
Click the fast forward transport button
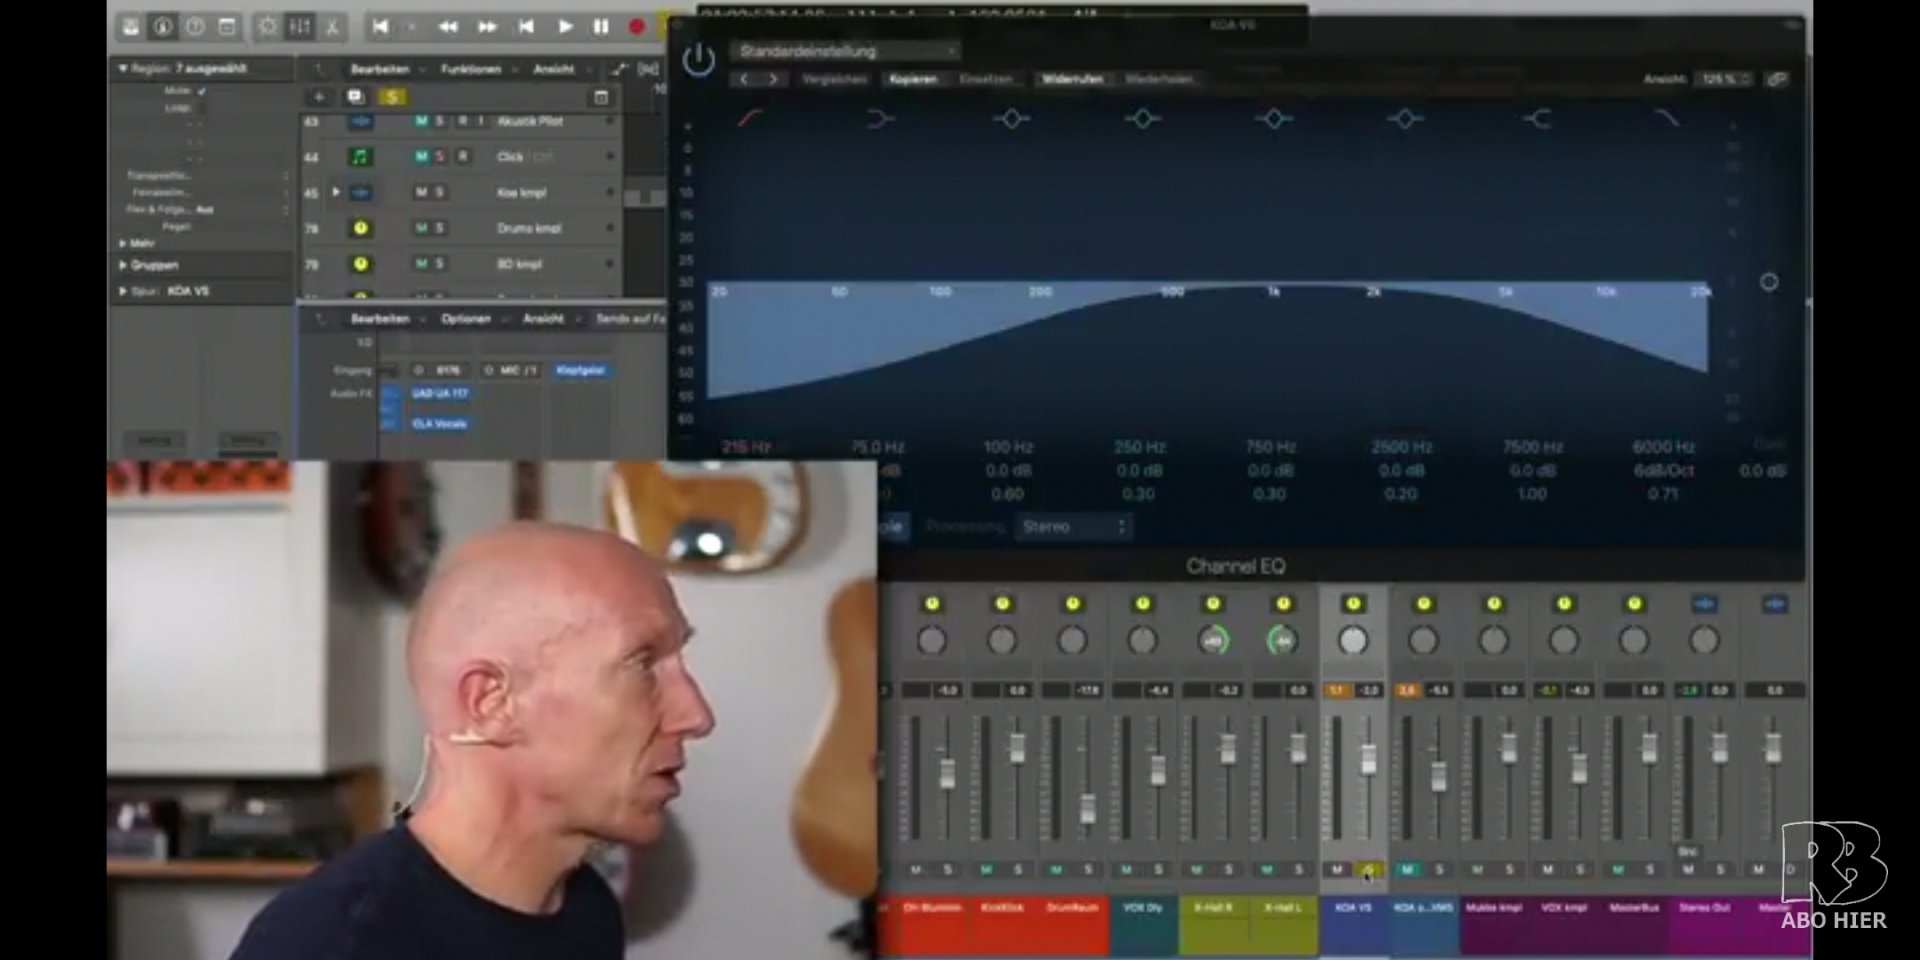click(487, 27)
